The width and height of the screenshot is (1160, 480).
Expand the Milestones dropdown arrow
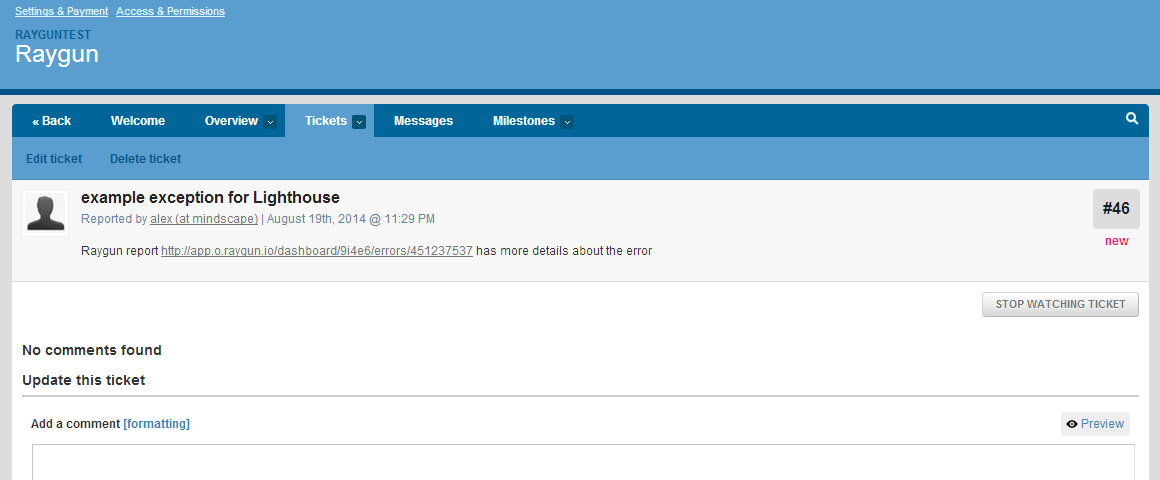click(567, 121)
